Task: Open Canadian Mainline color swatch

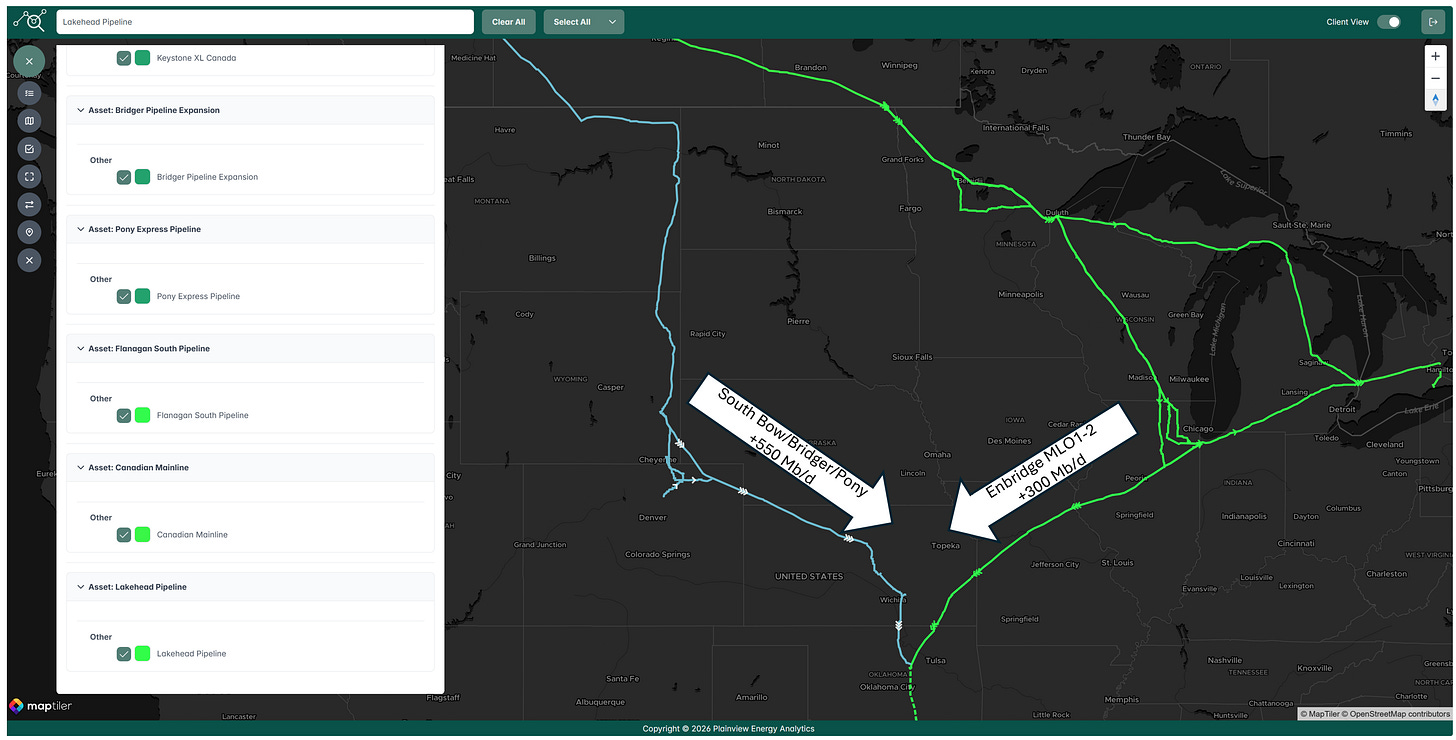Action: tap(143, 535)
